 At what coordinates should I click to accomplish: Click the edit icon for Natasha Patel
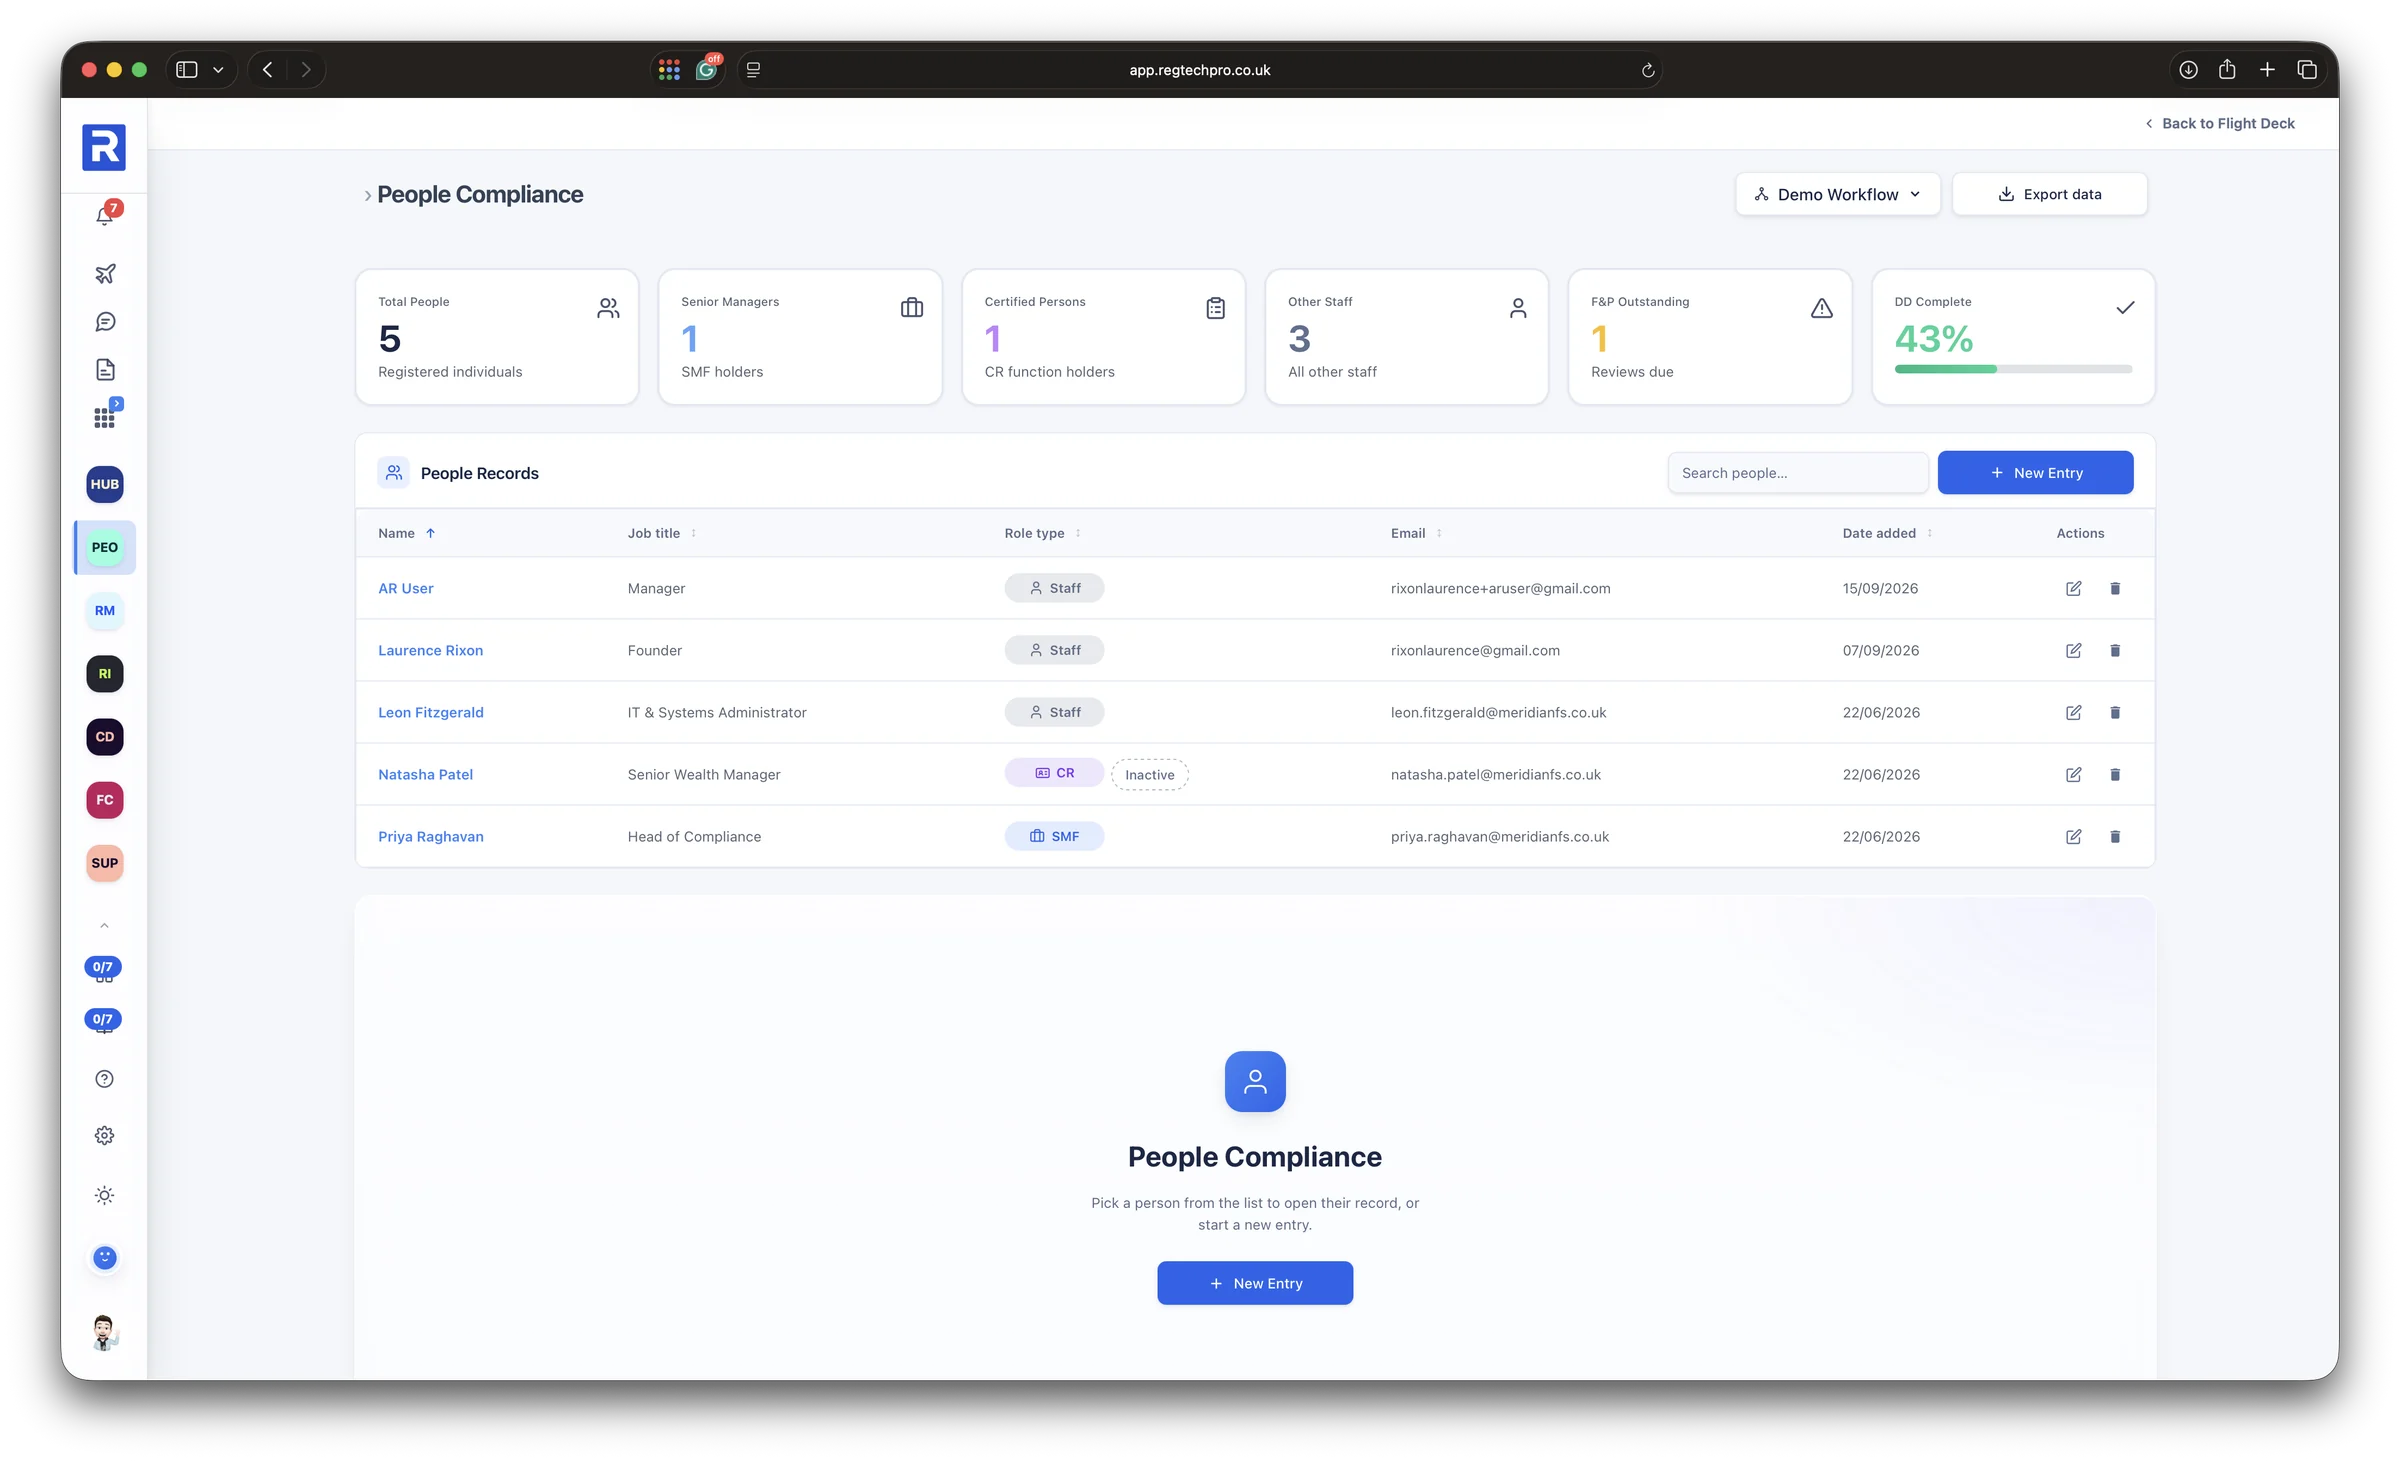click(2073, 774)
